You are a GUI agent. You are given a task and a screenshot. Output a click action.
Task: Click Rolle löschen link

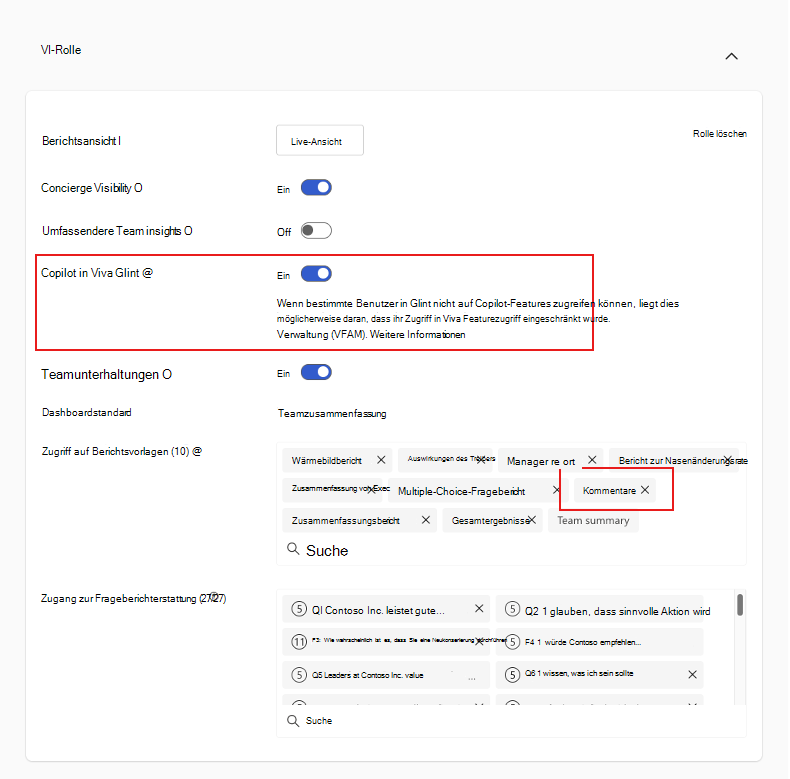[719, 134]
